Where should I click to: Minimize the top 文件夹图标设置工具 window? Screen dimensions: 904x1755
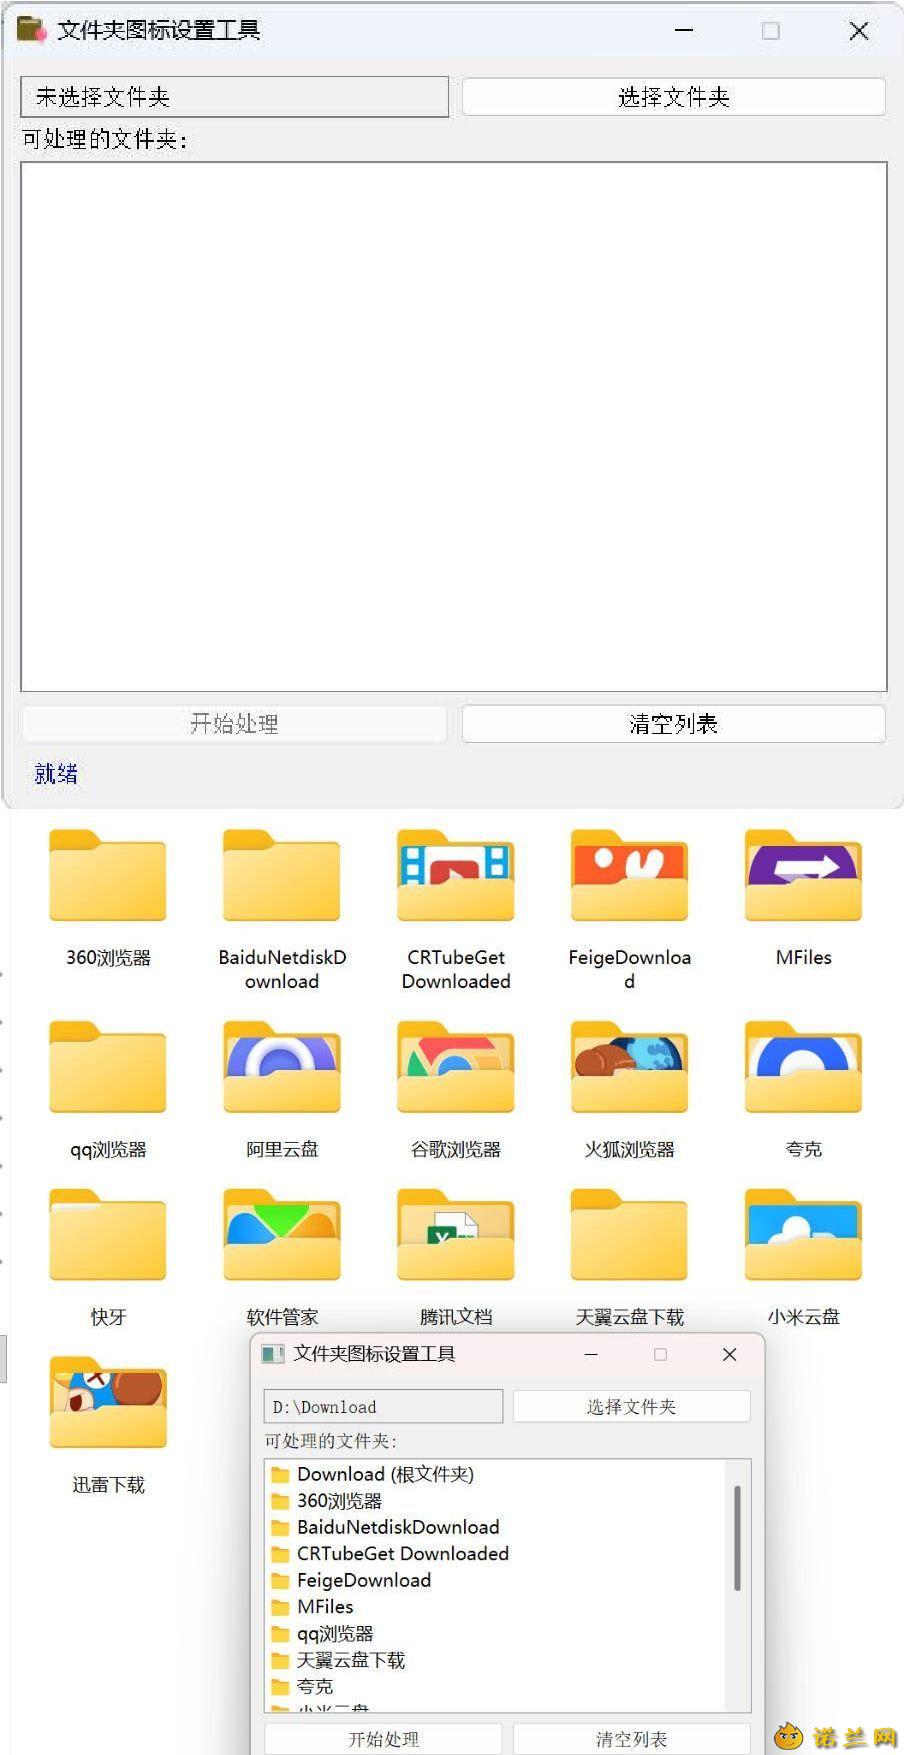[x=684, y=31]
